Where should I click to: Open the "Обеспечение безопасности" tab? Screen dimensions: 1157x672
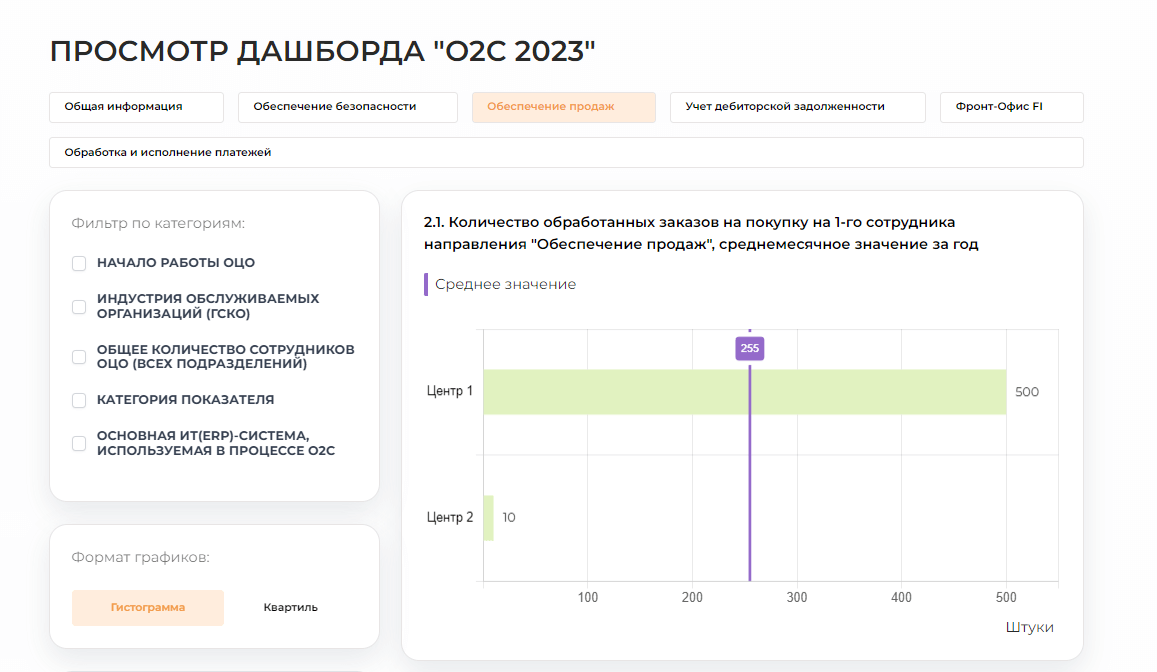tap(347, 107)
